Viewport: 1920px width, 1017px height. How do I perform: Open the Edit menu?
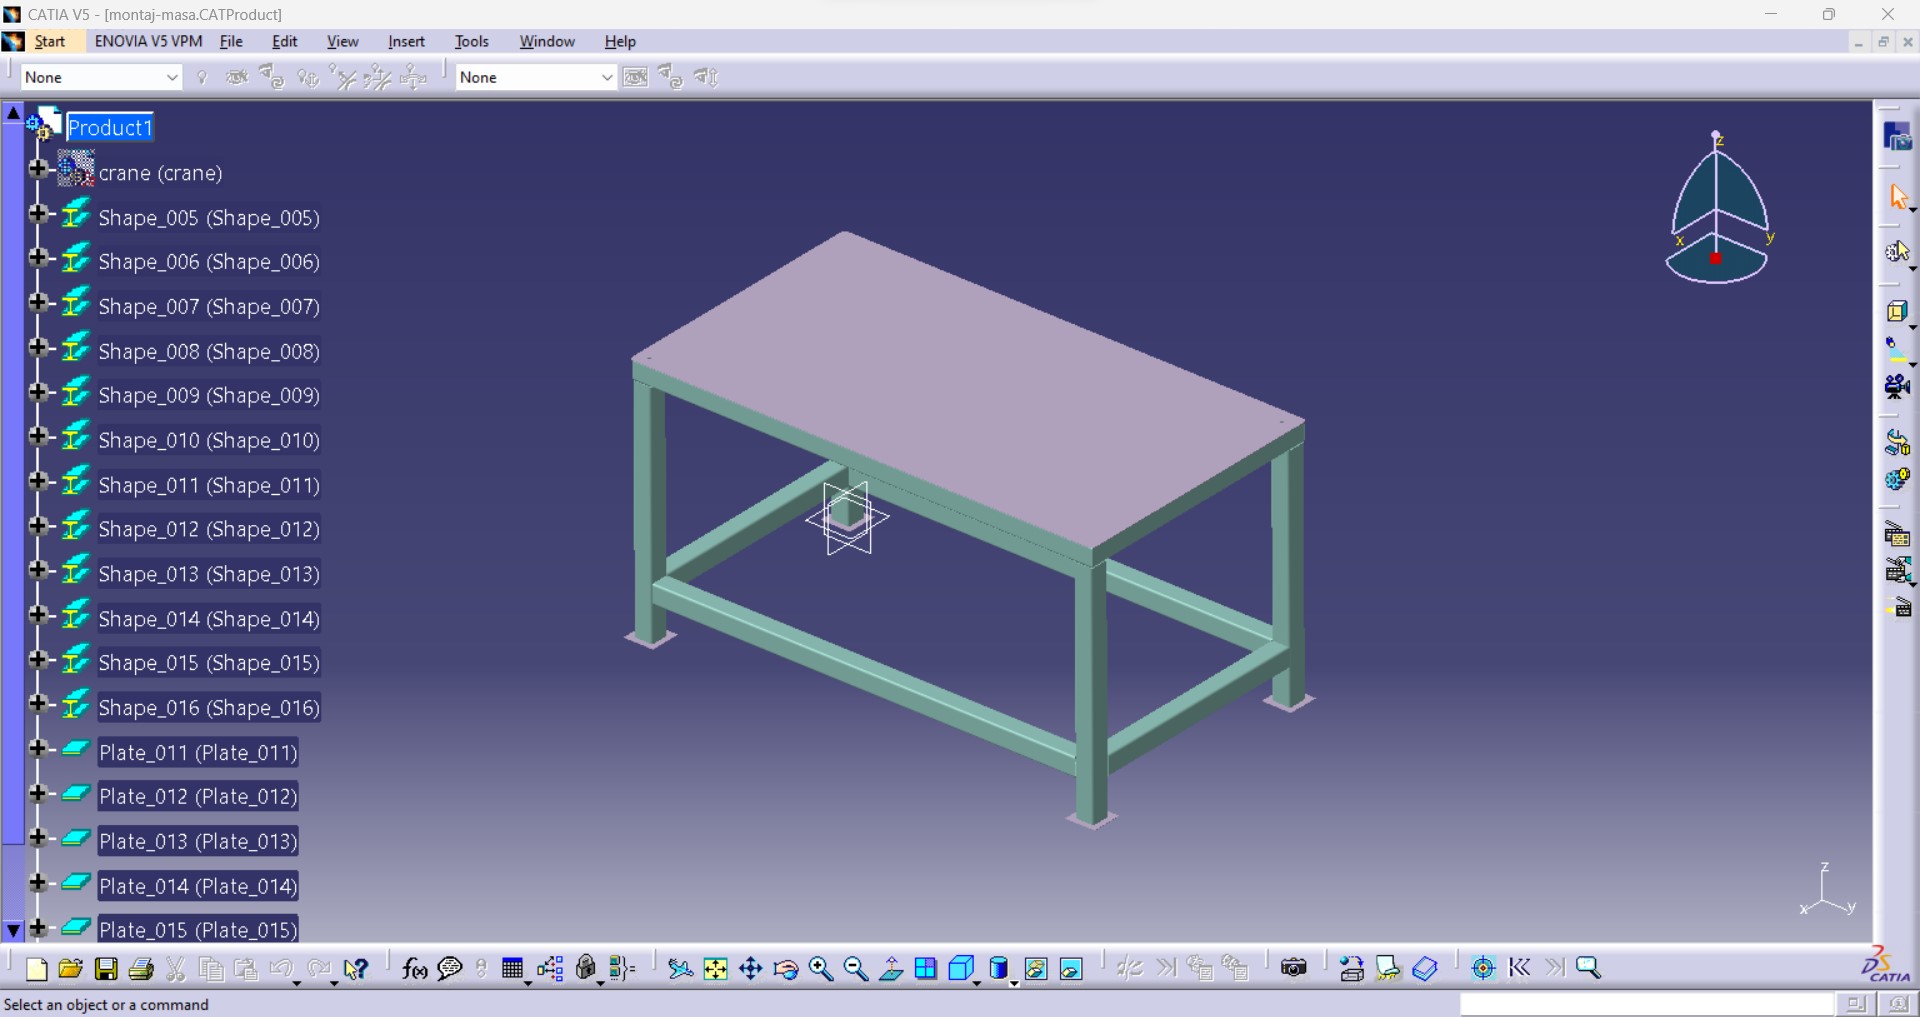point(285,41)
